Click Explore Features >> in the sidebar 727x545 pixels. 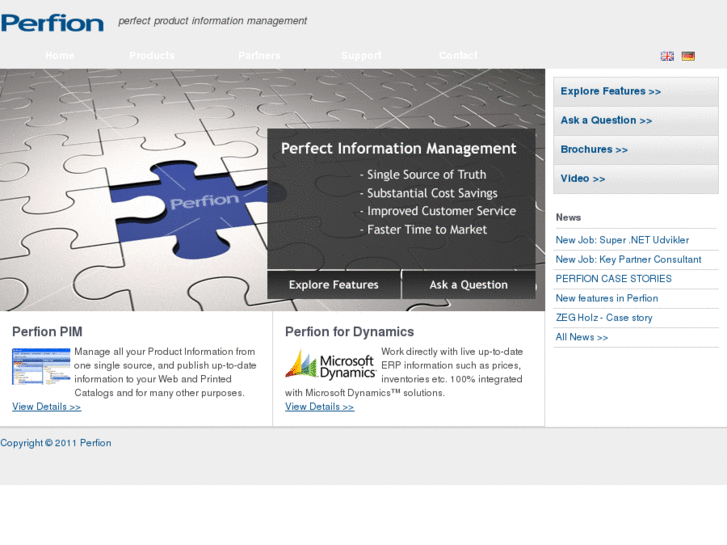click(x=636, y=91)
